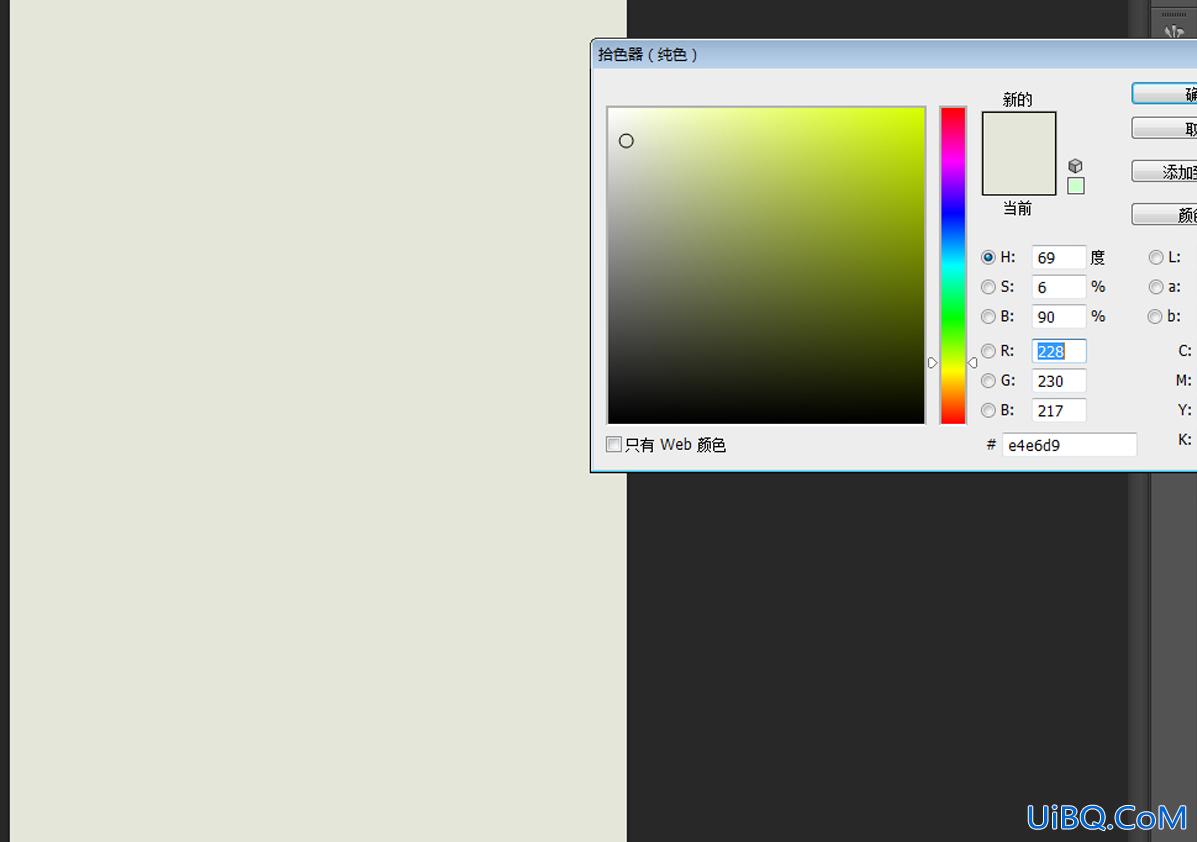
Task: Click the collapsed panel icon at top right
Action: [1173, 31]
